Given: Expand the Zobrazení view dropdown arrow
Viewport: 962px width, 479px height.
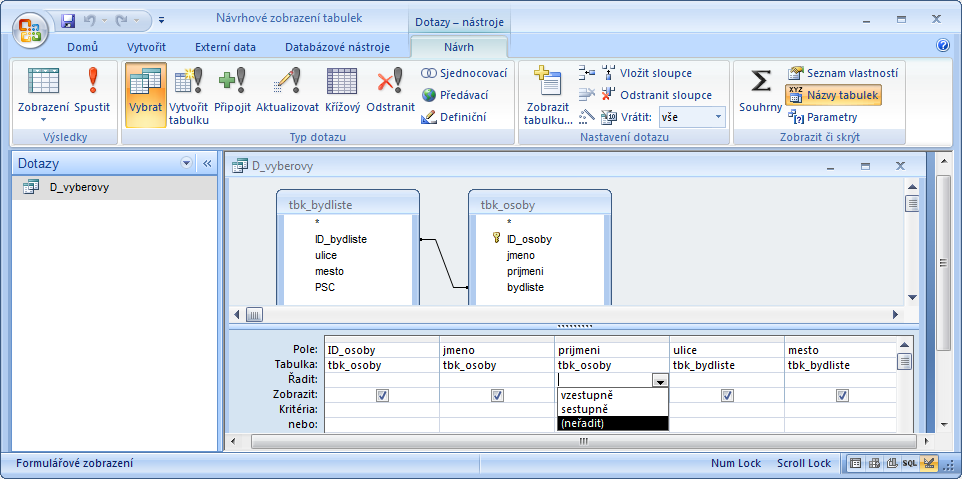Looking at the screenshot, I should [43, 119].
